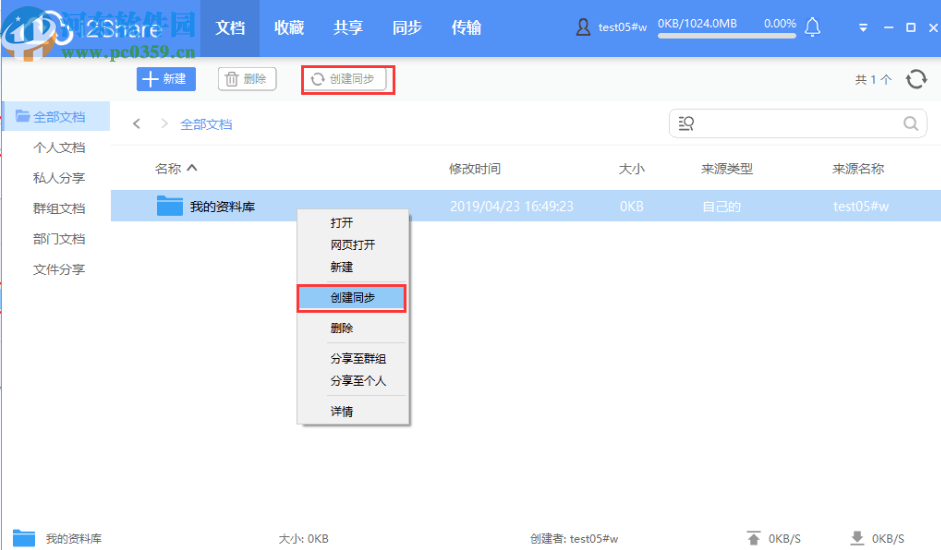Navigate forward with the right chevron

[x=164, y=124]
